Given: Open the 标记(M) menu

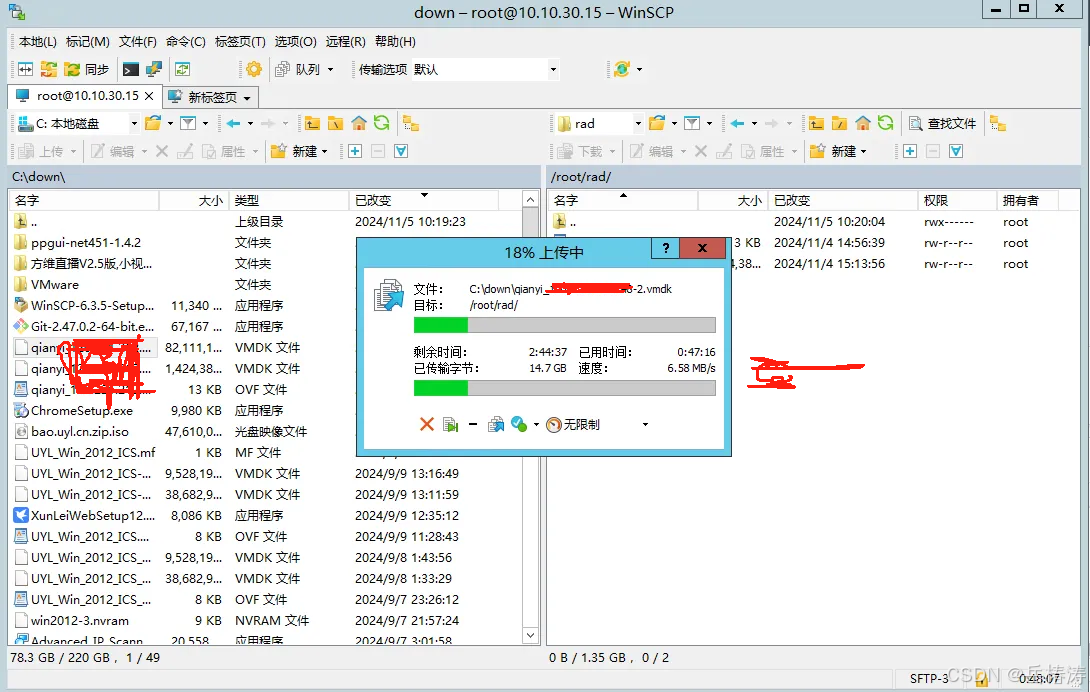Looking at the screenshot, I should pos(88,42).
